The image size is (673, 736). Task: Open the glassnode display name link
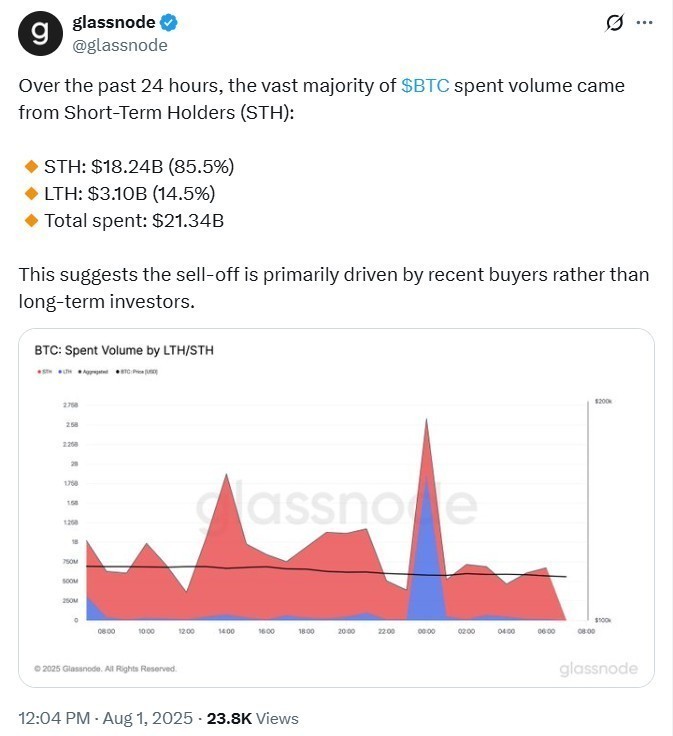(113, 23)
